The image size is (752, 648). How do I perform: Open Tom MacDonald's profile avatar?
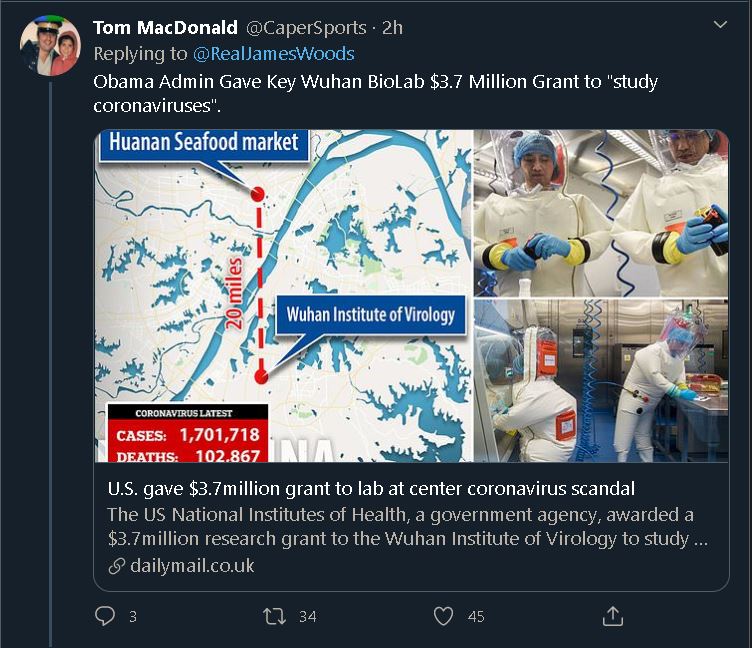(x=50, y=46)
